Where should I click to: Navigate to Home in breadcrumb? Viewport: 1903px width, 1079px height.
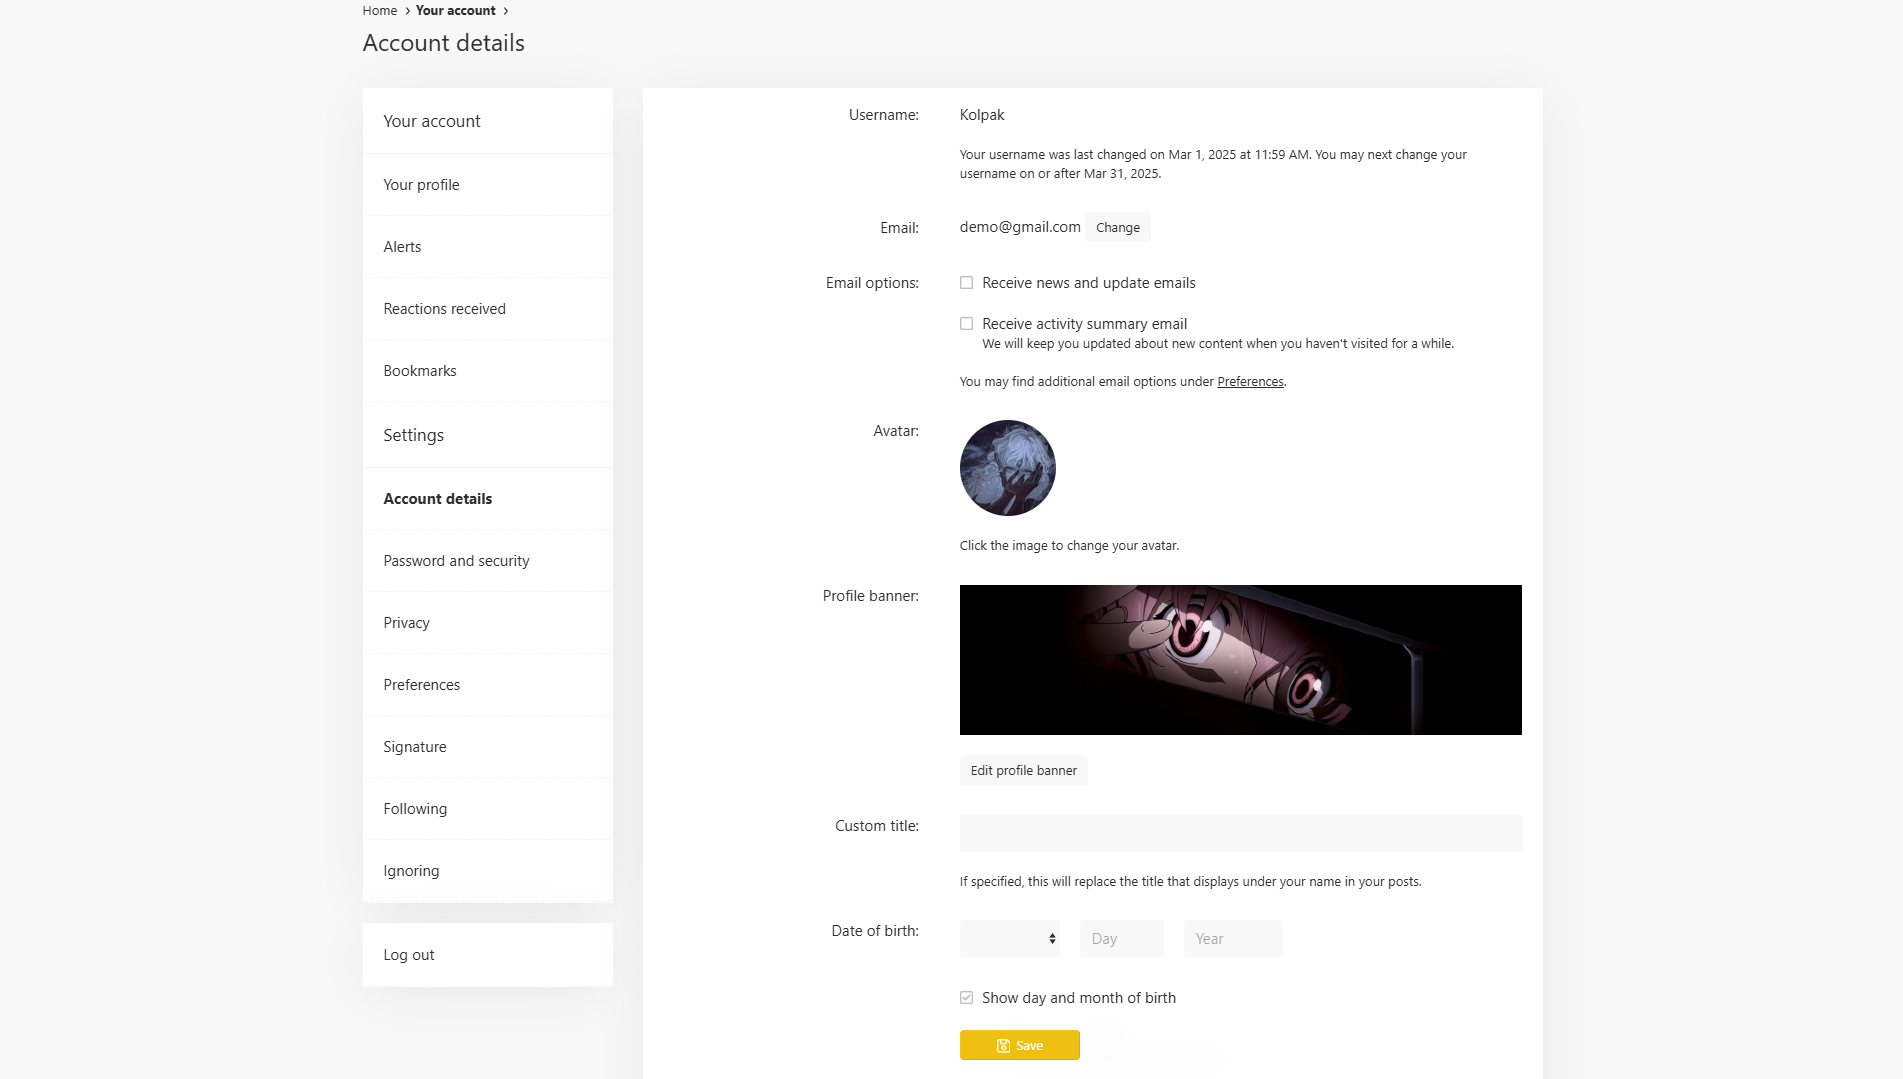pos(379,11)
